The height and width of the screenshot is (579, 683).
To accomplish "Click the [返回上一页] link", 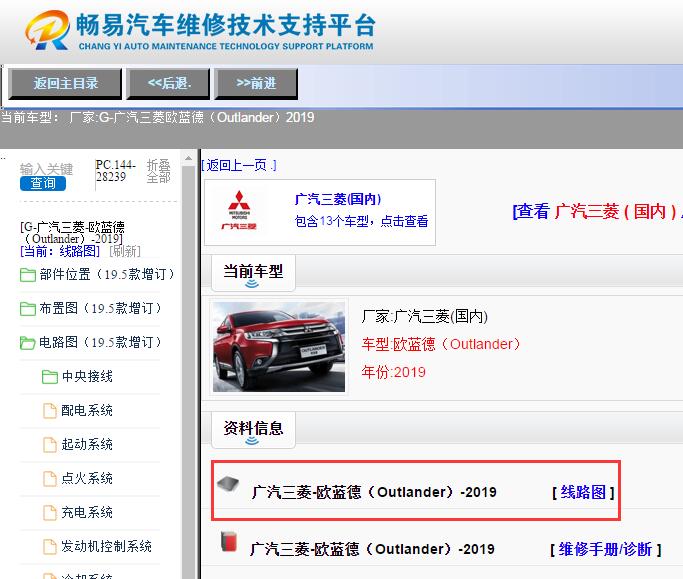I will pyautogui.click(x=239, y=166).
